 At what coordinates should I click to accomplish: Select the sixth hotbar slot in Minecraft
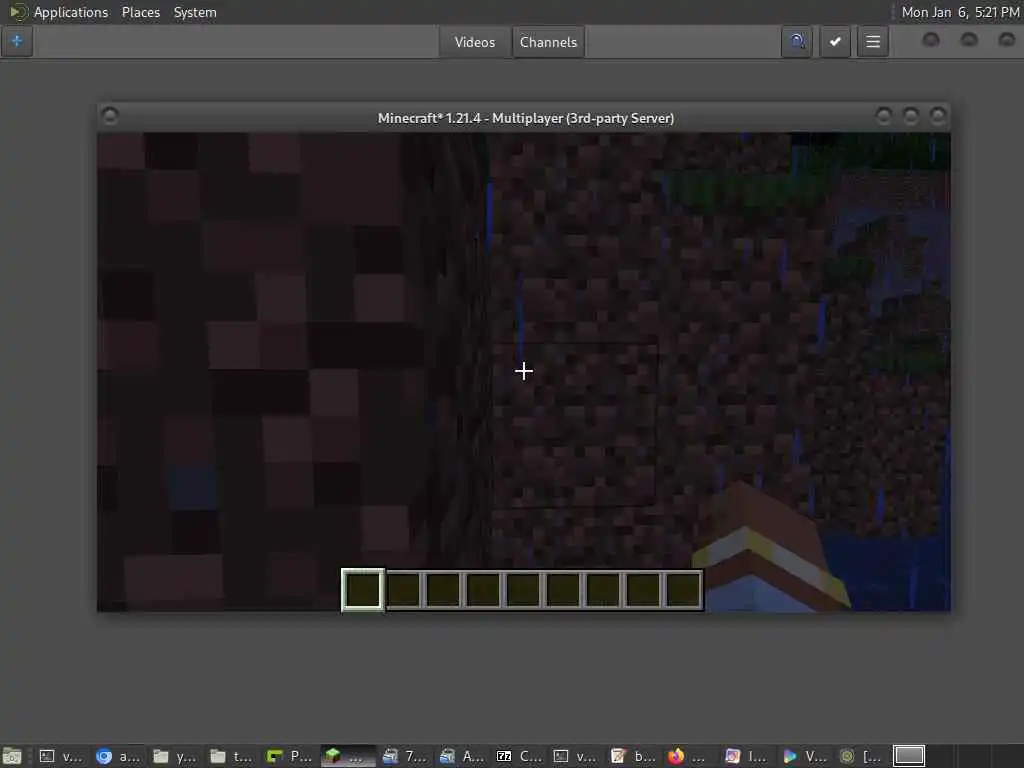(563, 590)
